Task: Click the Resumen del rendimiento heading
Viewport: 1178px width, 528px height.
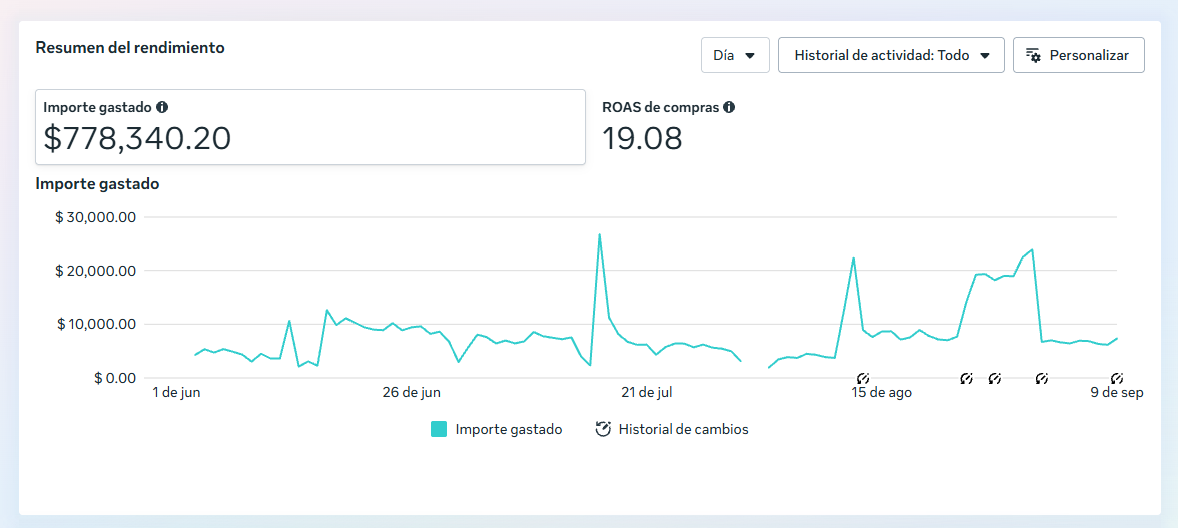Action: 130,48
